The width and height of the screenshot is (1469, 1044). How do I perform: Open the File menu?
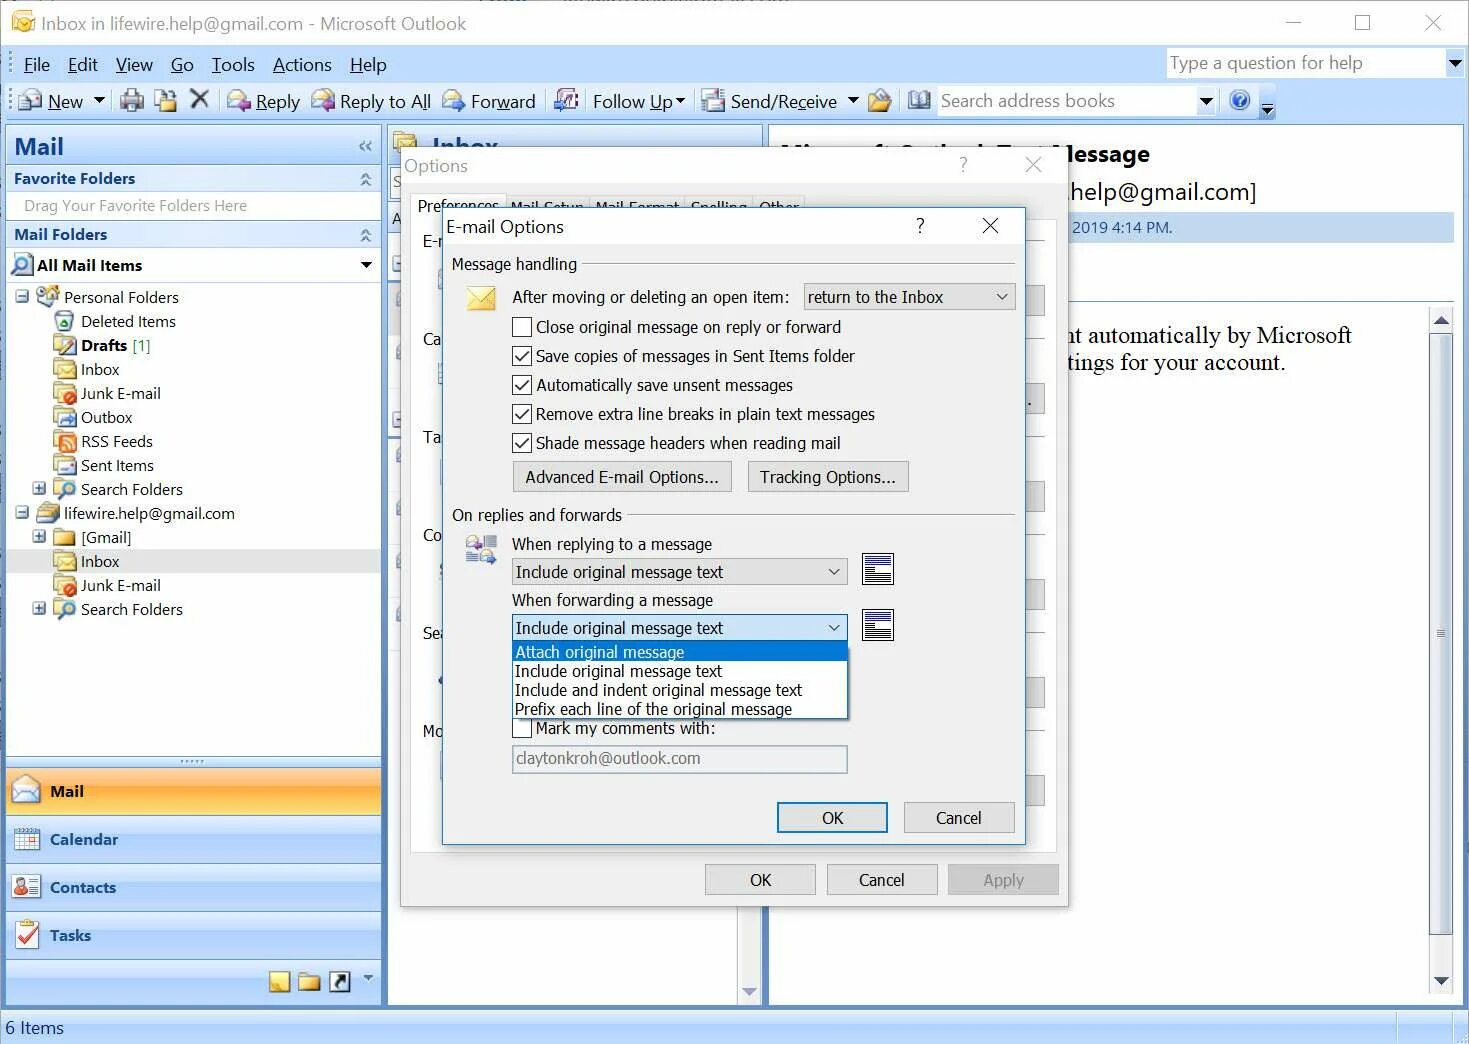[x=37, y=65]
